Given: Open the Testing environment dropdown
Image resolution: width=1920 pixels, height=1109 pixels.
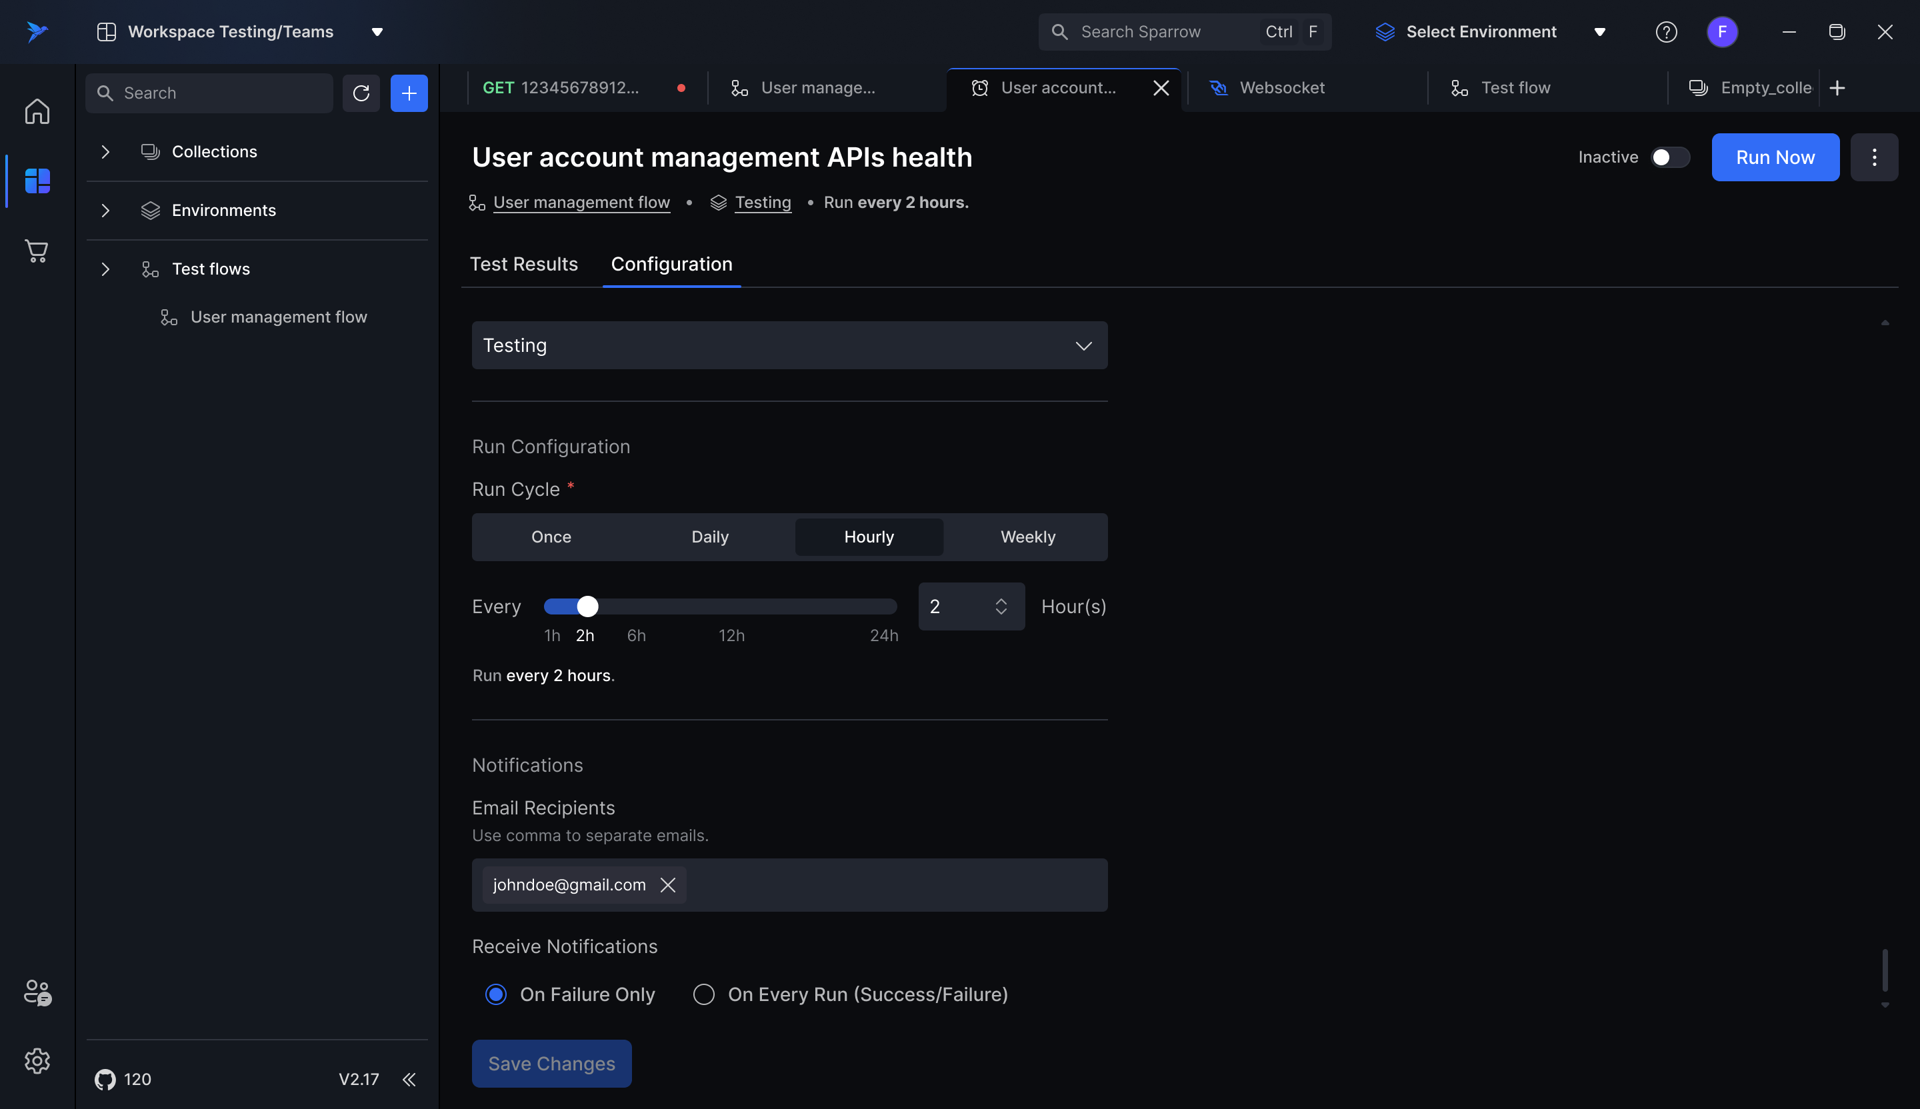Looking at the screenshot, I should (789, 345).
